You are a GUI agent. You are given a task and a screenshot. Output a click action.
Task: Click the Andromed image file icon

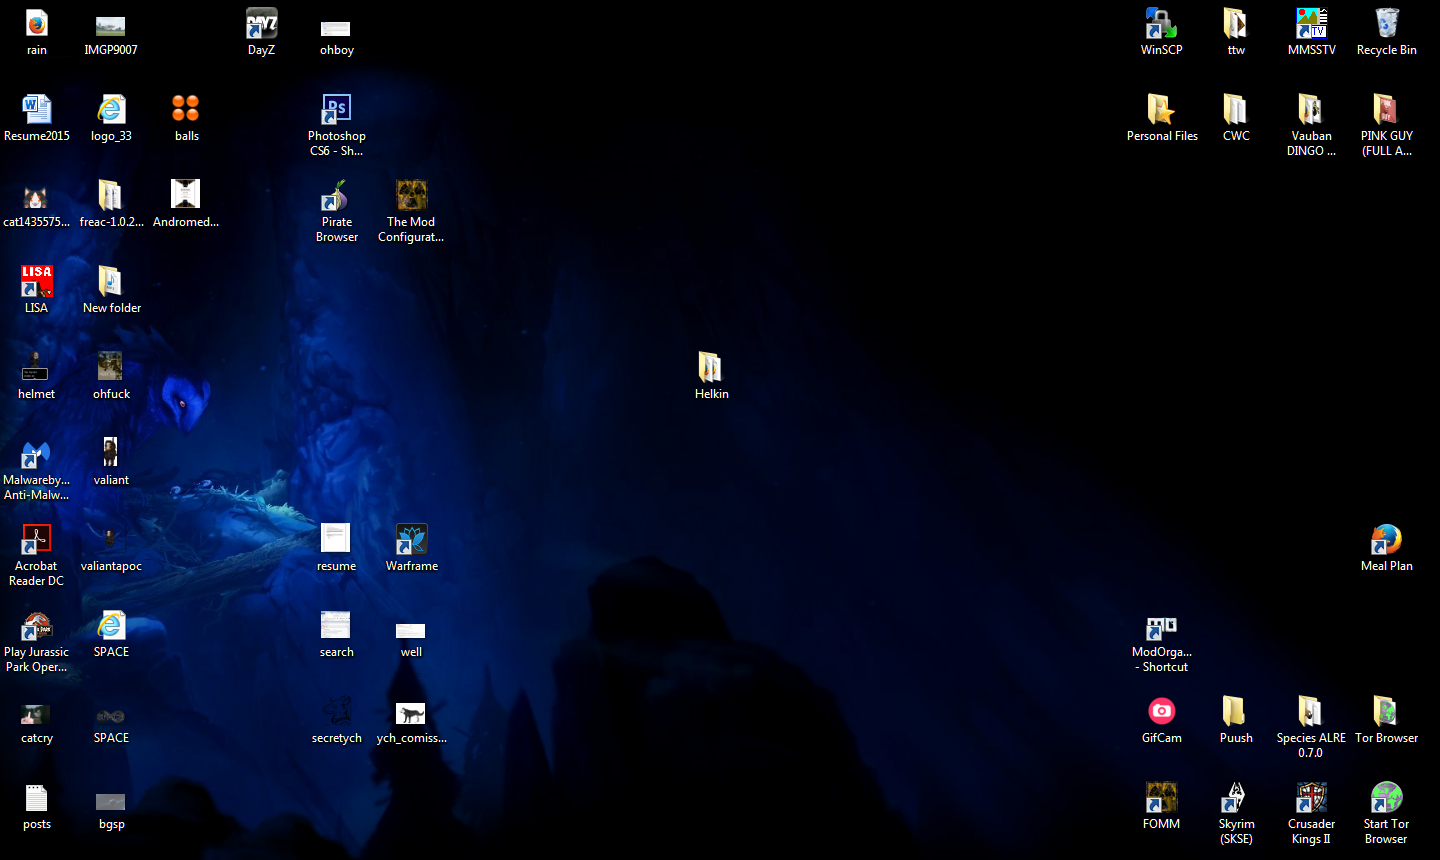click(x=186, y=194)
